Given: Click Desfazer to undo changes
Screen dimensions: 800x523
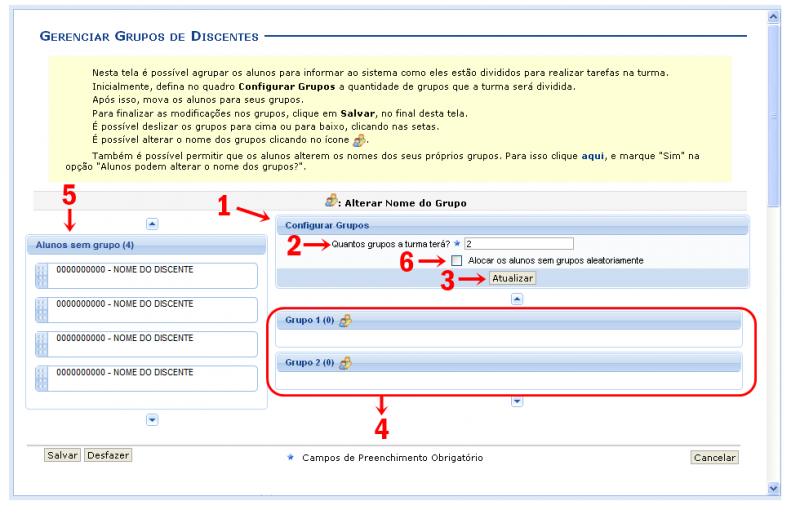Looking at the screenshot, I should click(108, 455).
